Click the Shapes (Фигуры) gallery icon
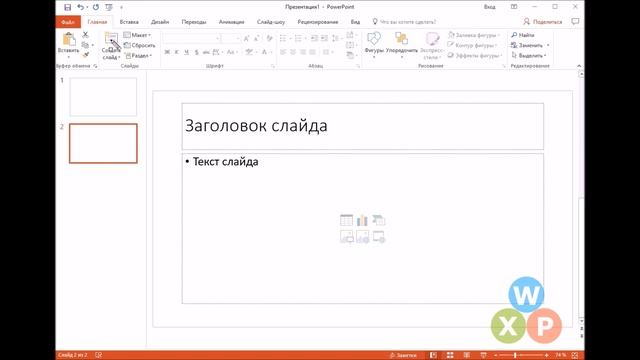640x360 pixels. point(373,39)
